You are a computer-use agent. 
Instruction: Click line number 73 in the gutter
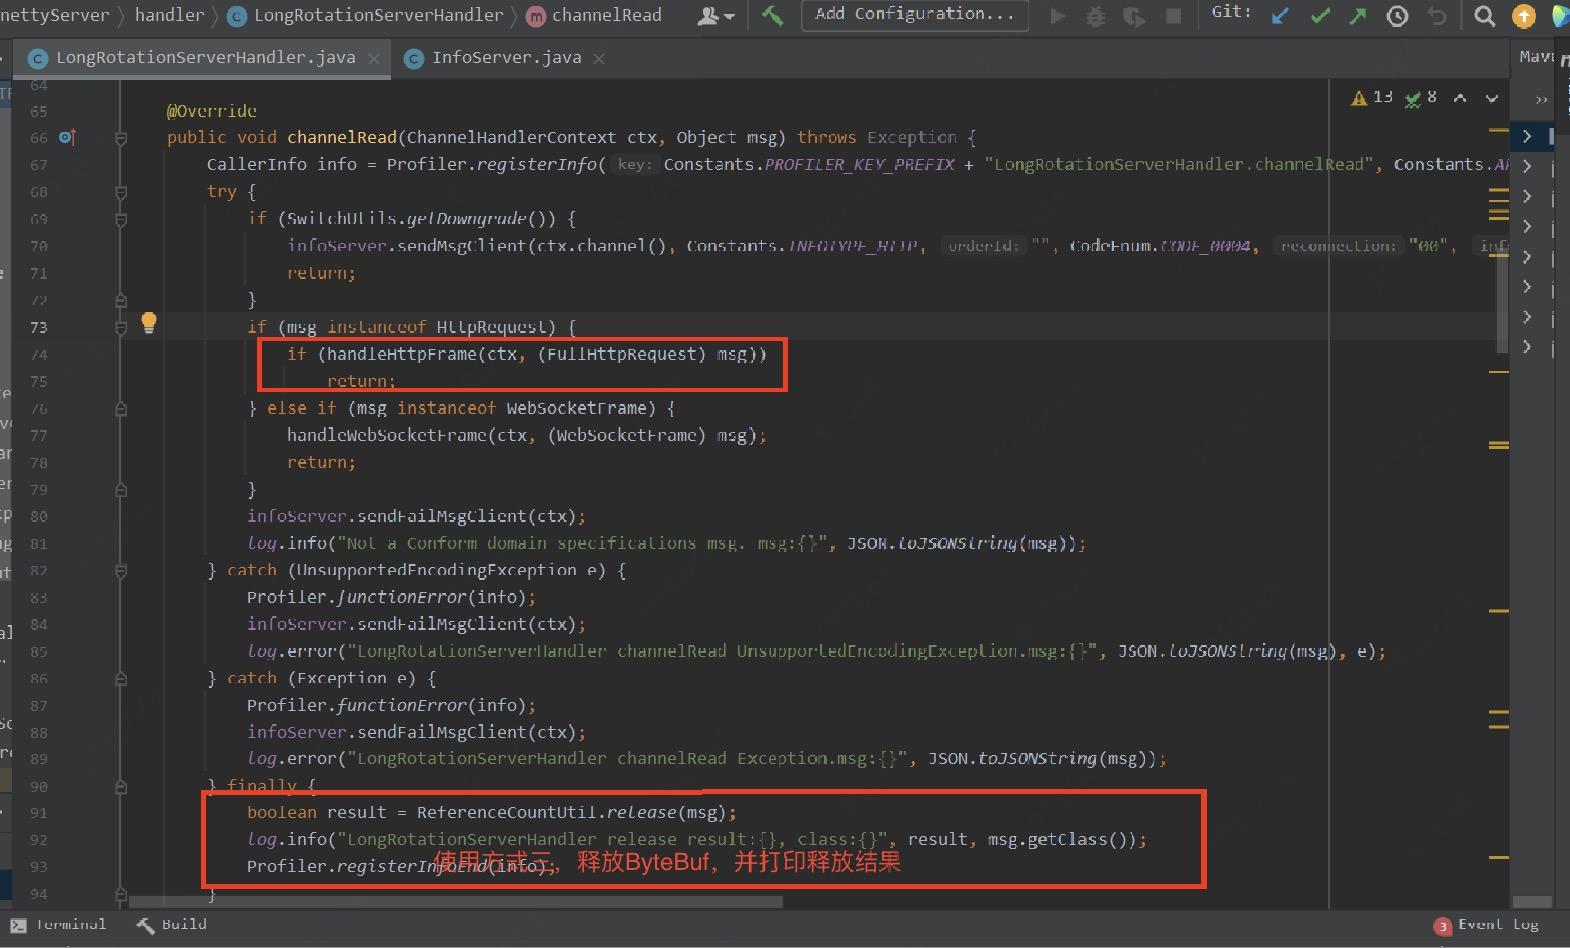[x=38, y=327]
